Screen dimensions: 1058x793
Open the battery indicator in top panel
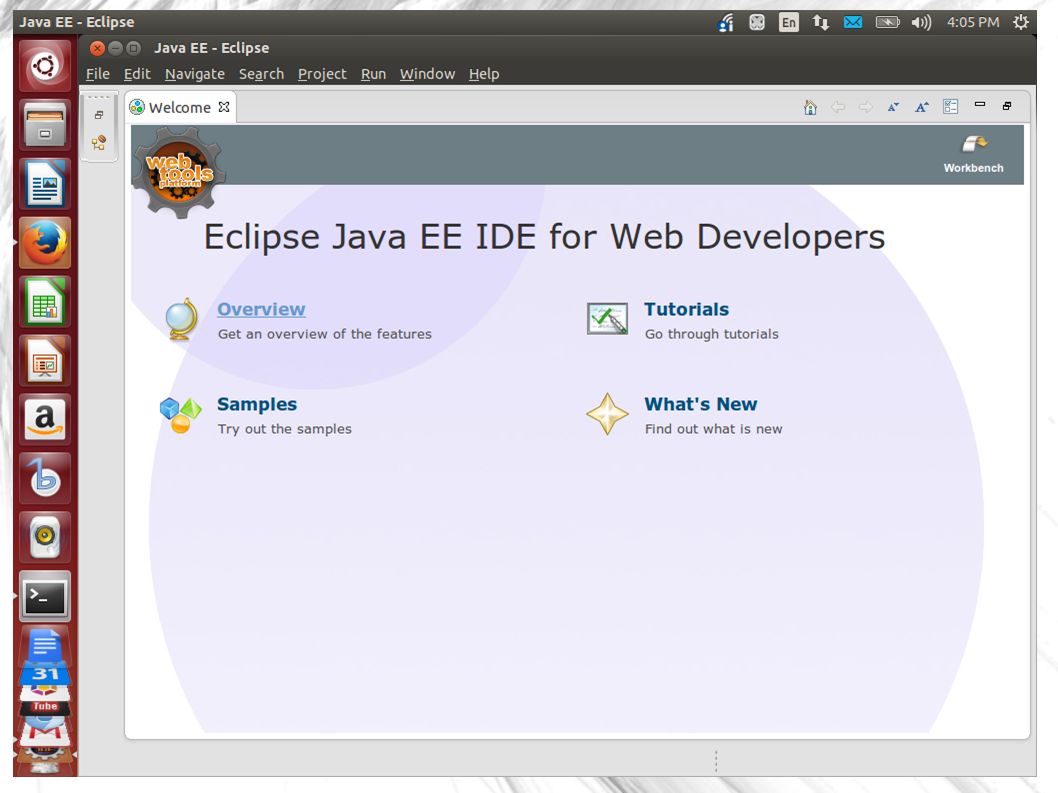coord(887,22)
